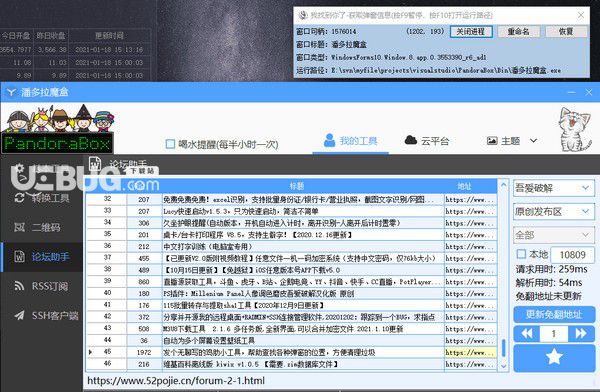600x392 pixels.
Task: Close the popup info window
Action: point(580,15)
